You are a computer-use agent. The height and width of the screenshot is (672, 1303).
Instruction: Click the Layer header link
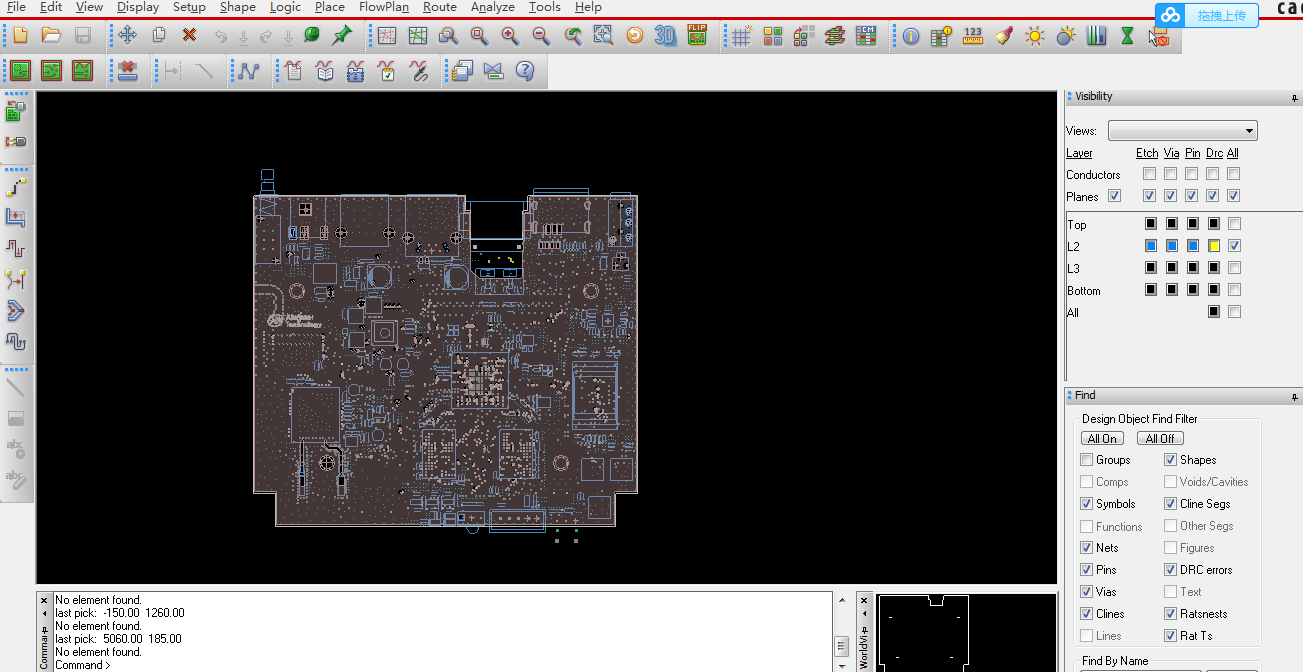coord(1079,153)
